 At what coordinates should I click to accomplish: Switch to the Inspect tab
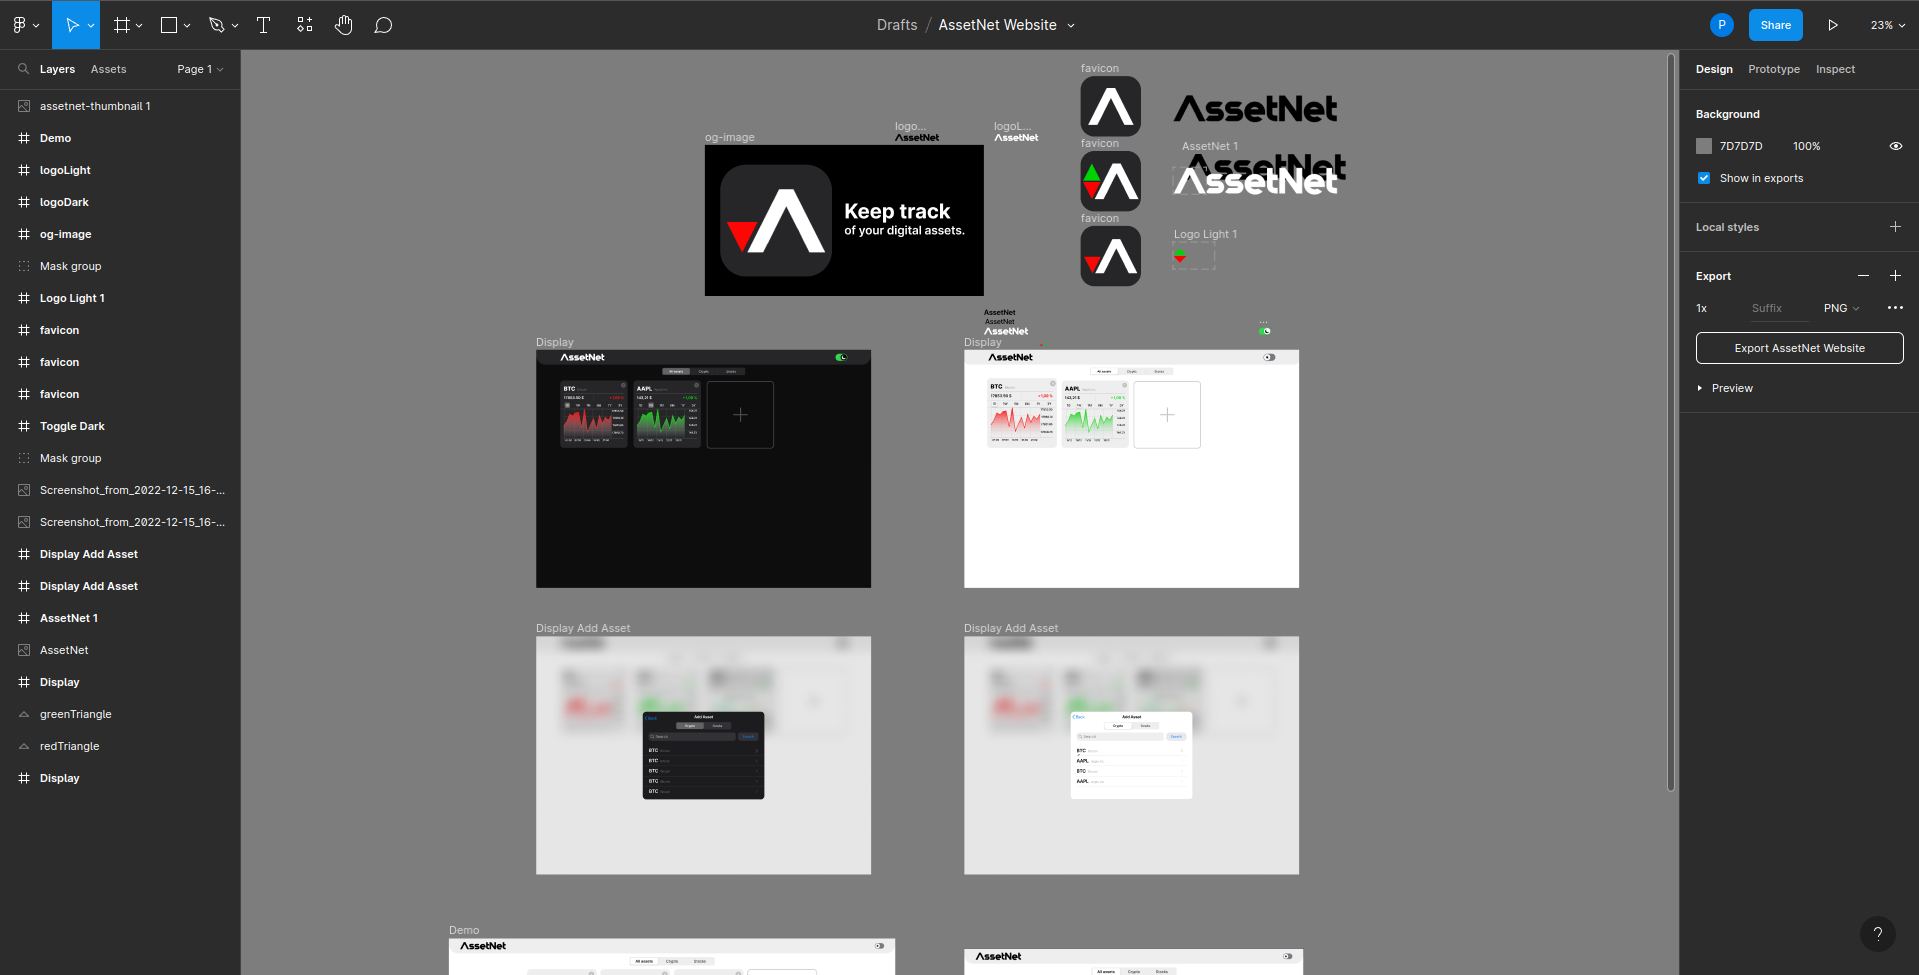[1835, 69]
